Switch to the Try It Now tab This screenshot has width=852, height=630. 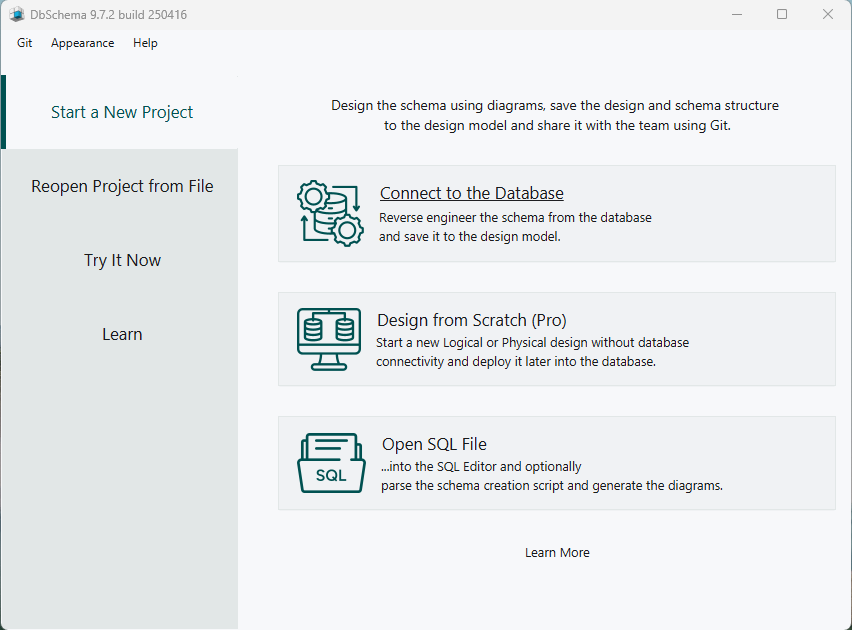122,260
